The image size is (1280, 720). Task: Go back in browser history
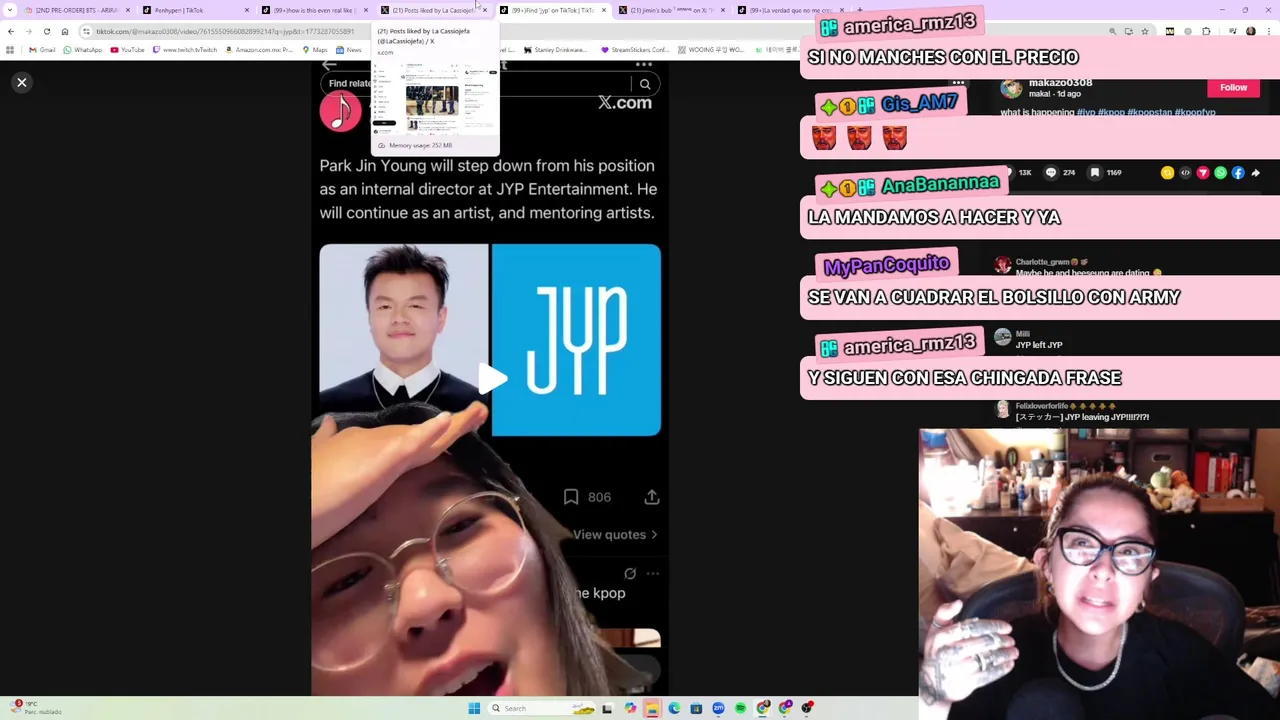[x=11, y=31]
